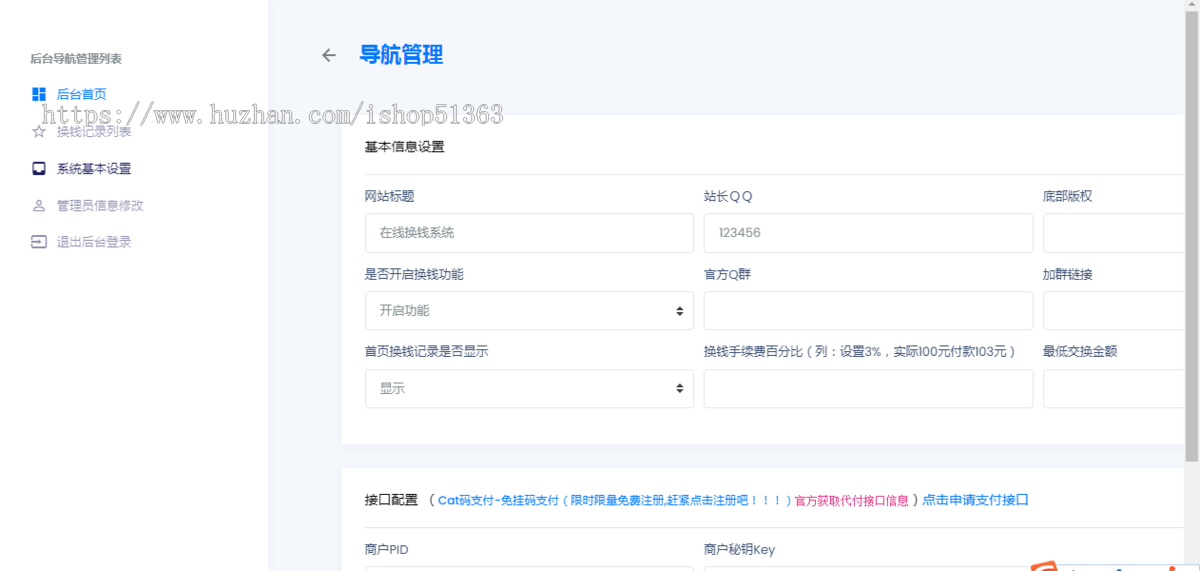Click the logout icon next to 退出后台登录
The width and height of the screenshot is (1200, 571).
click(39, 241)
